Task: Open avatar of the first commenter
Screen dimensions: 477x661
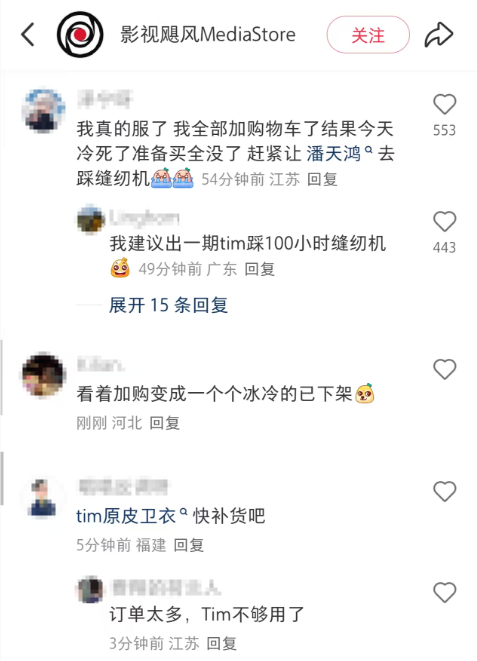Action: click(x=44, y=111)
